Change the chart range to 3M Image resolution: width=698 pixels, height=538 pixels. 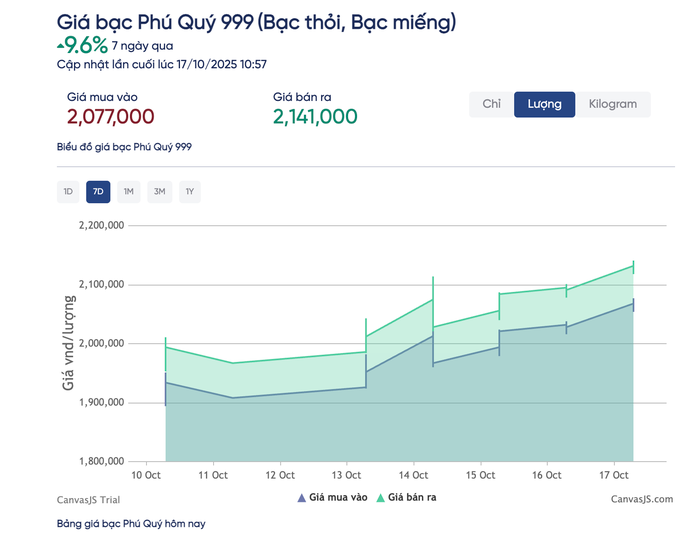pyautogui.click(x=159, y=191)
